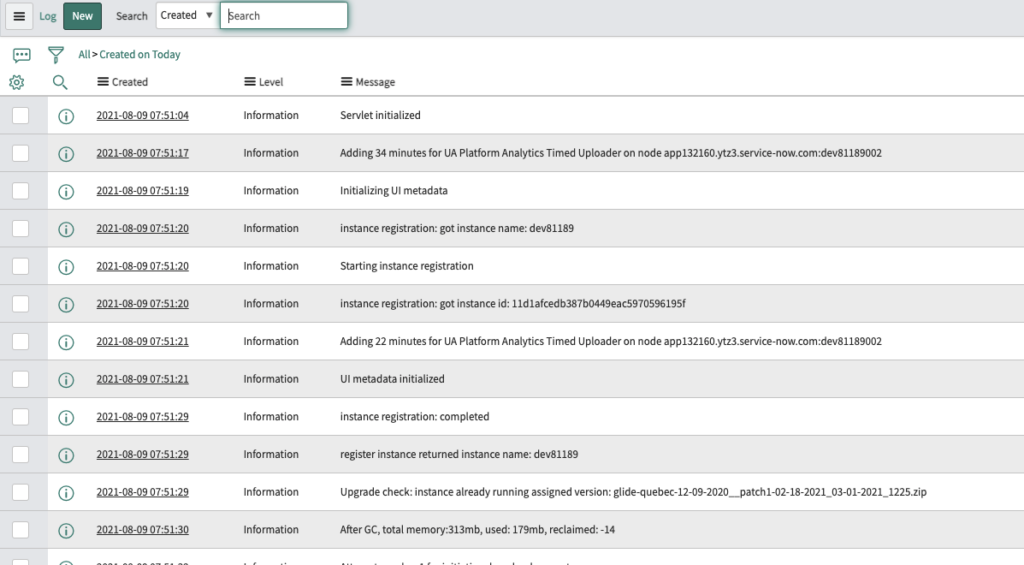Preview Initializing UI metadata record info icon

click(x=66, y=191)
